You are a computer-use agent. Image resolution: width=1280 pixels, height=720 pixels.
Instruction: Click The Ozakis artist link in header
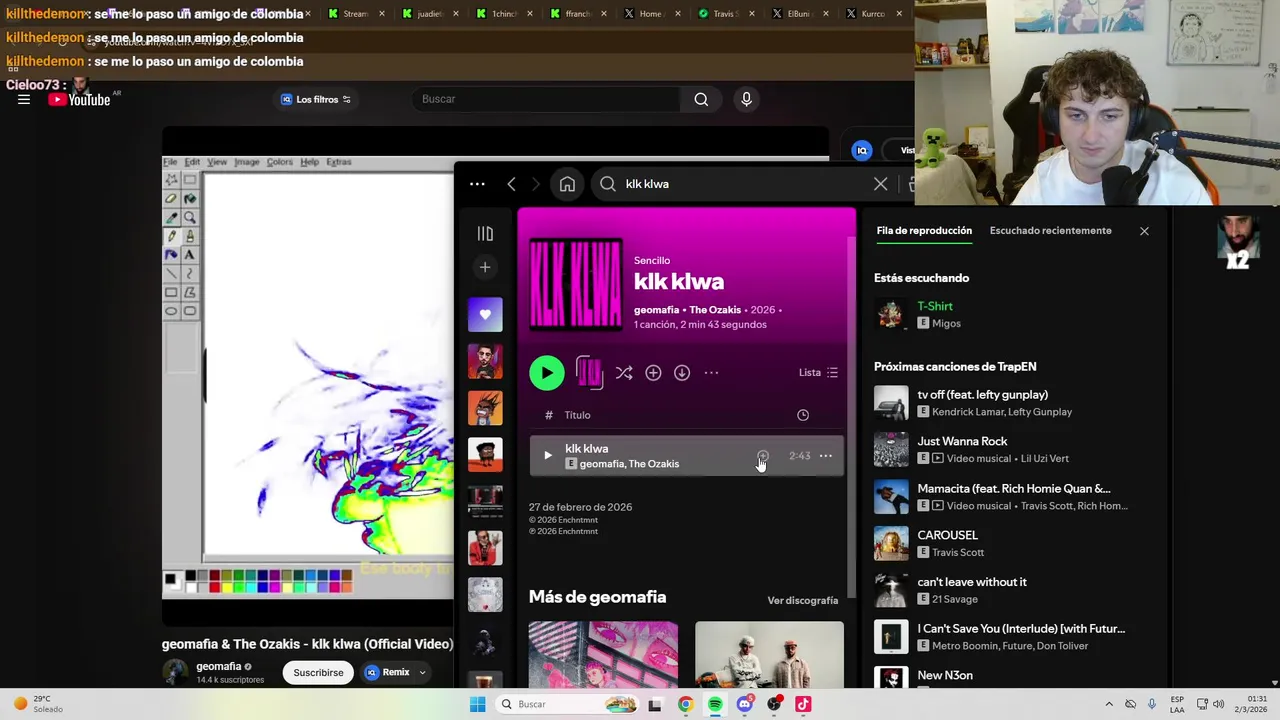(715, 310)
